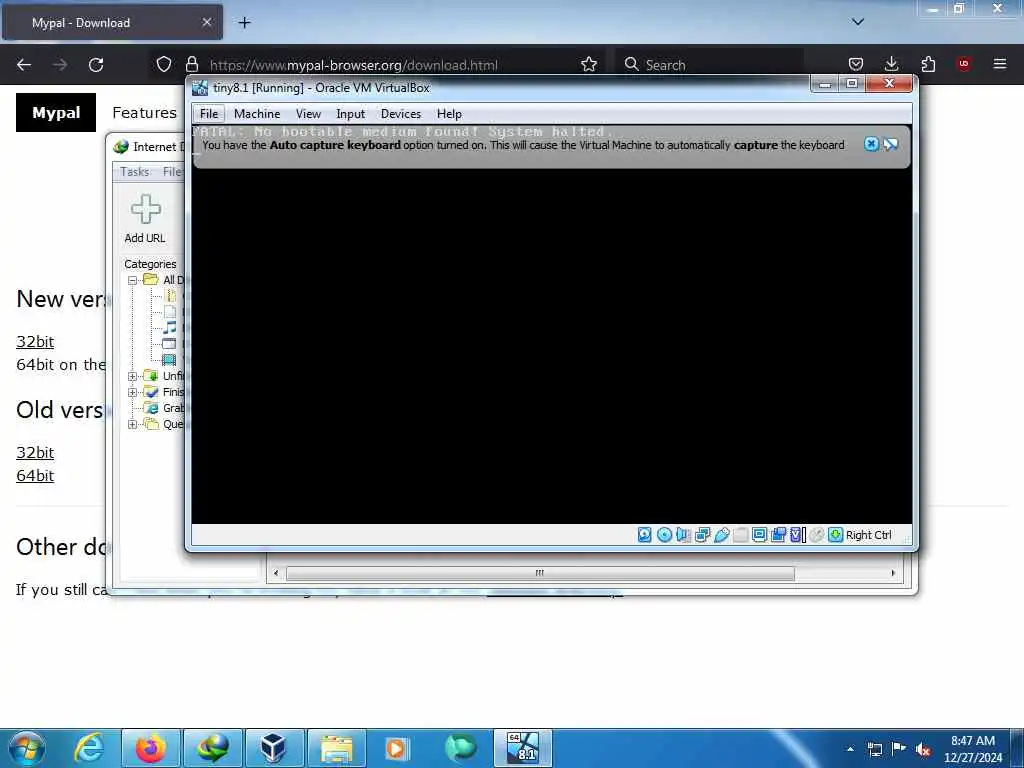Click the muted volume tray icon
Viewport: 1024px width, 768px height.
(923, 750)
